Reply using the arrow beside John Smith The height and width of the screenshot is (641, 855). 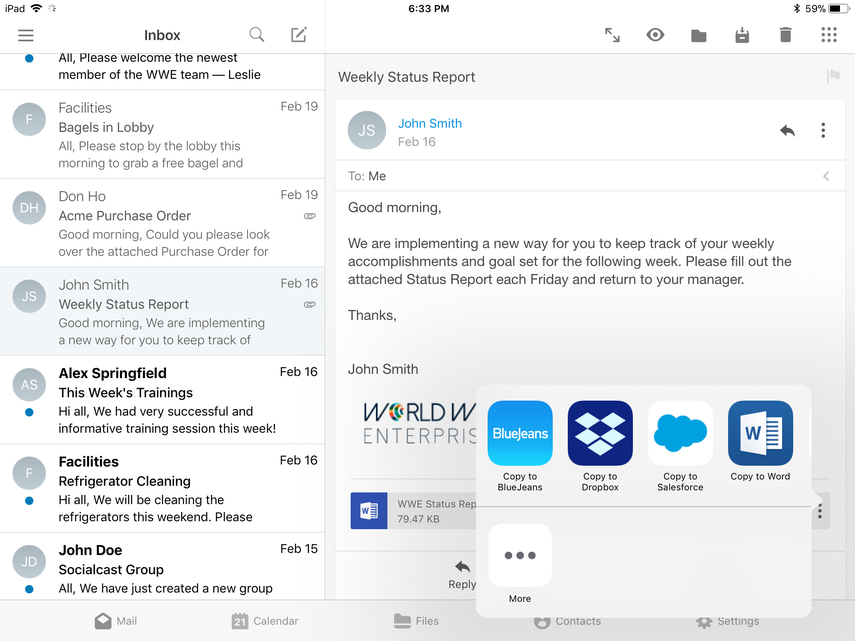coord(787,130)
